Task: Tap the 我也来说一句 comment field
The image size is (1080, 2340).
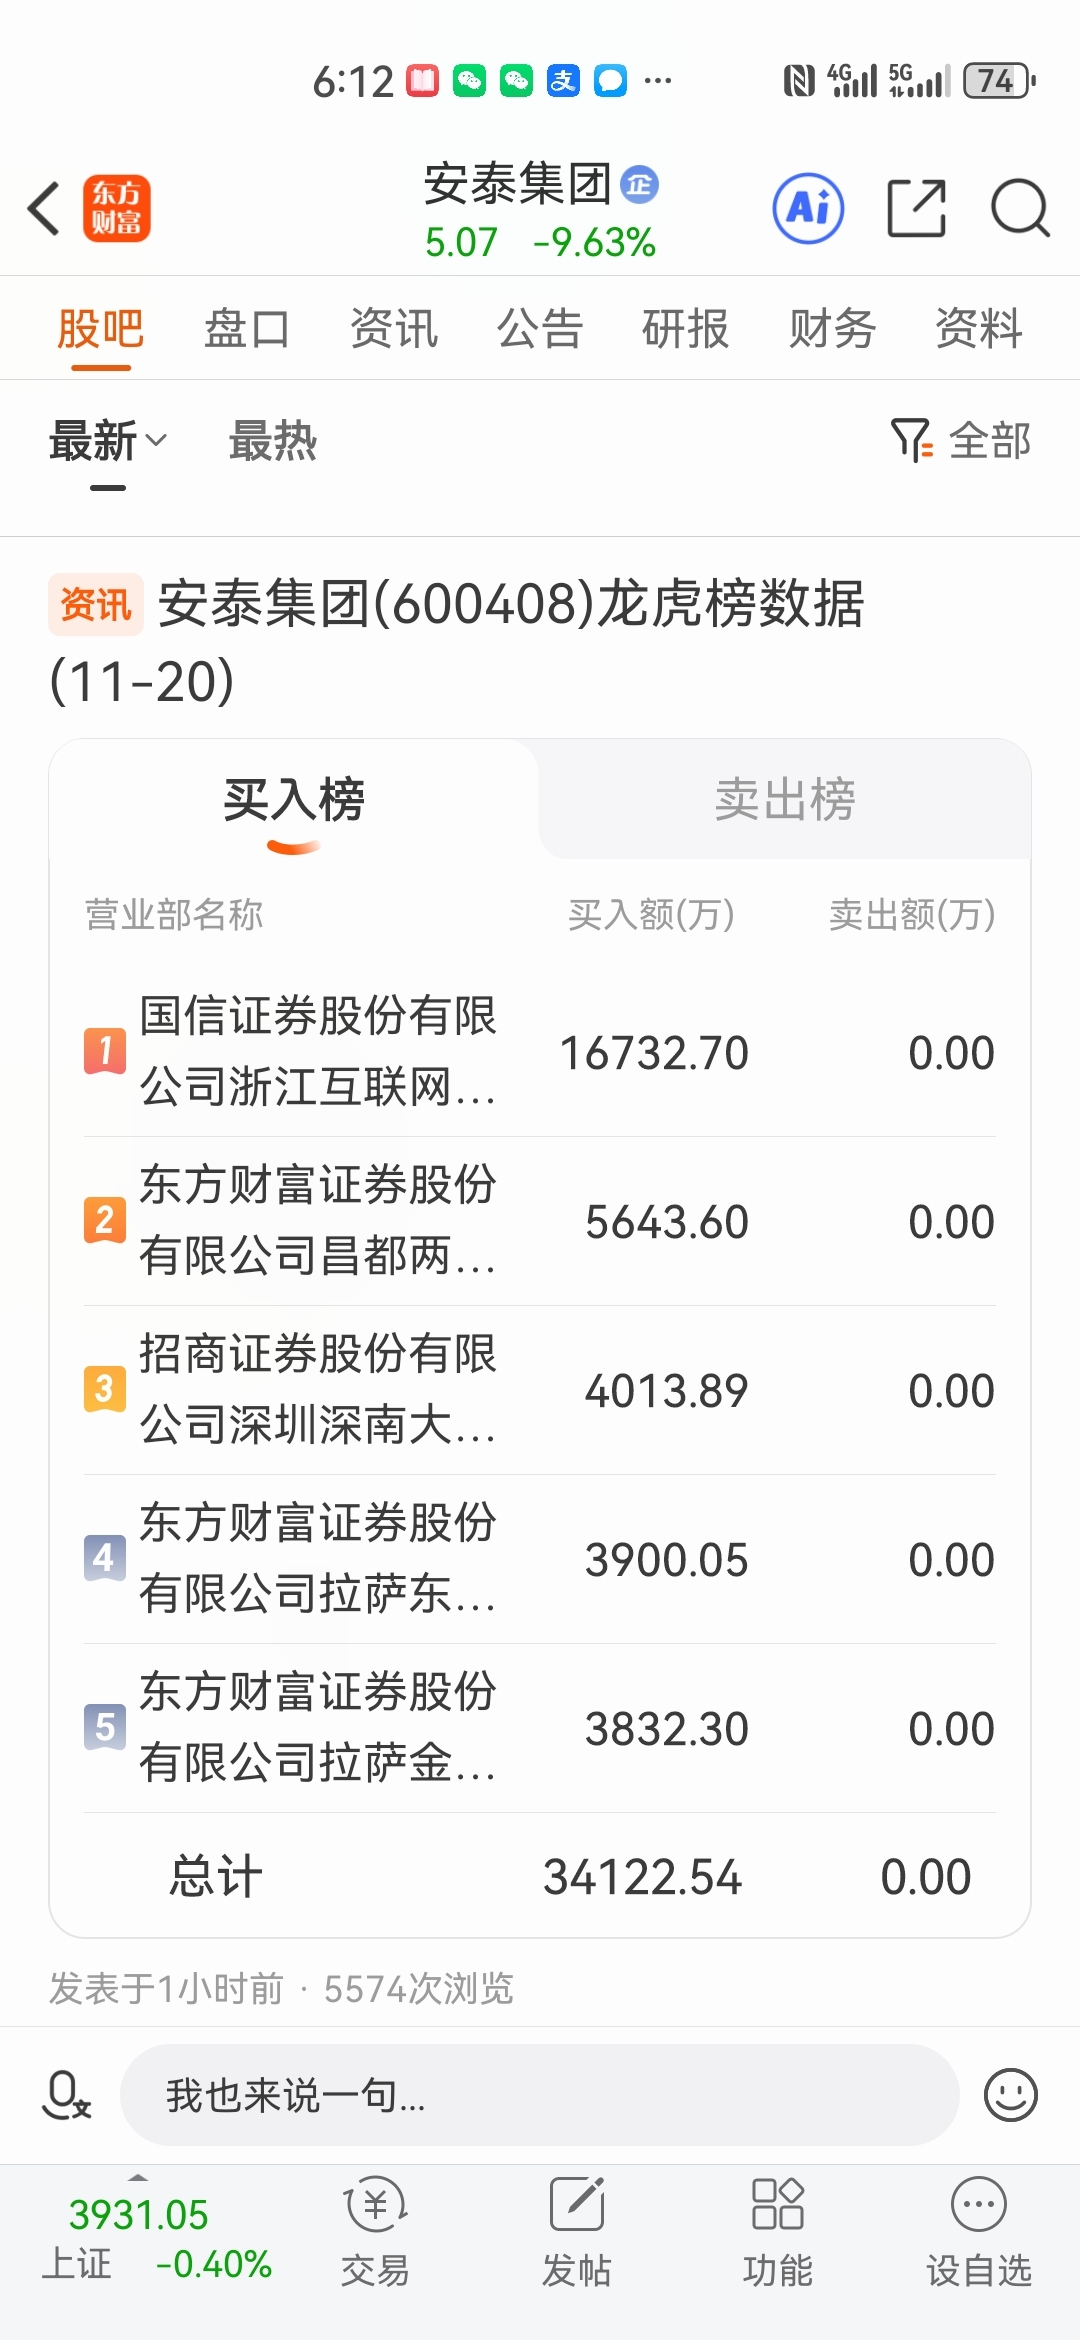Action: click(x=540, y=2095)
